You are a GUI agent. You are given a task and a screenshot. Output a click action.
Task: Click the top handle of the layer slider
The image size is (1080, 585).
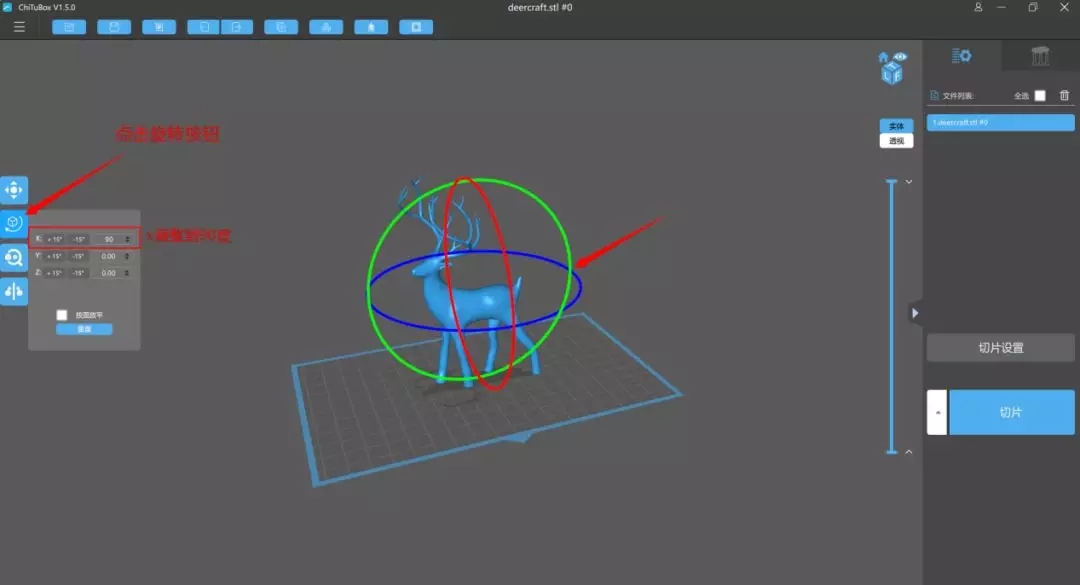click(891, 181)
